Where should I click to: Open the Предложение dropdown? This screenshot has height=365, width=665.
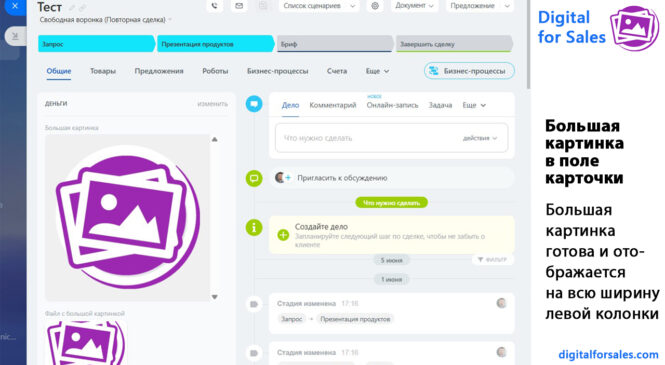(x=480, y=6)
